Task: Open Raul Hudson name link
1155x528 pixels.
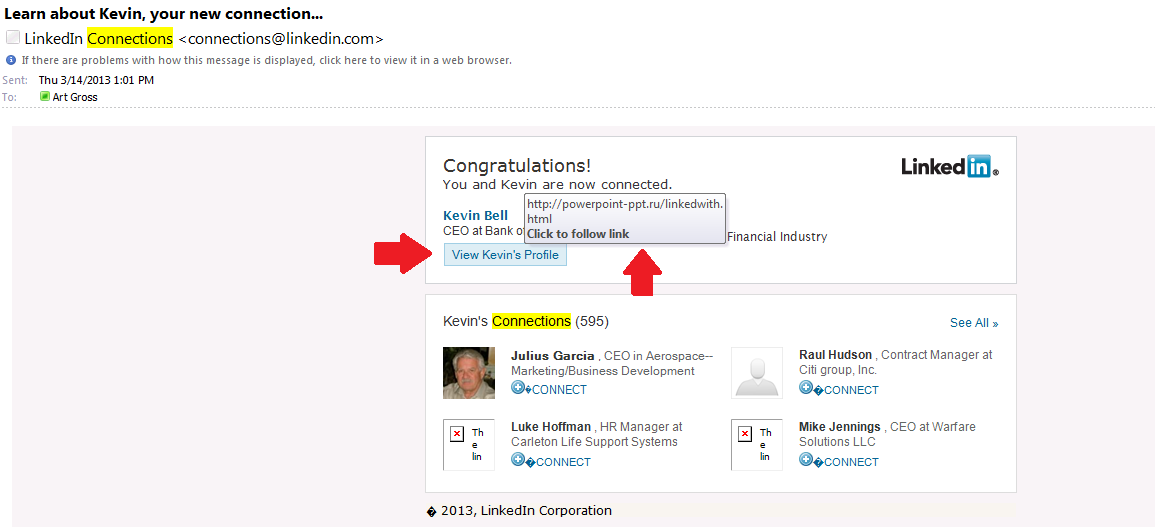Action: (x=836, y=355)
